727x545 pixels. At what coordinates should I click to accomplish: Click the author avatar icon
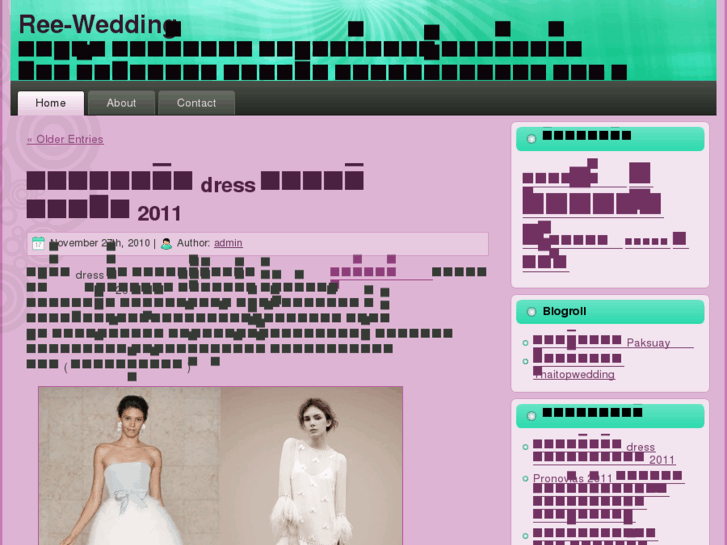point(166,243)
